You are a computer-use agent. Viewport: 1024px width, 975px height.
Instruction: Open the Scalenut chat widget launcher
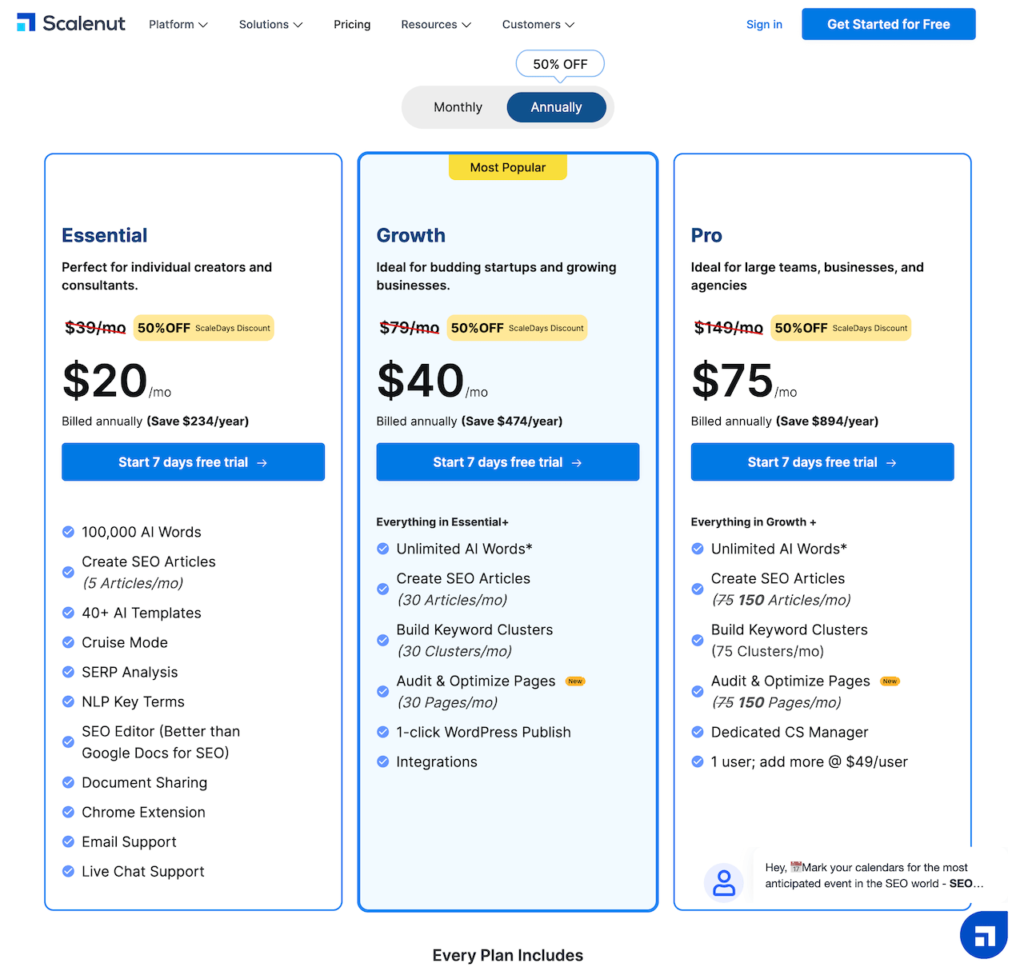coord(985,935)
